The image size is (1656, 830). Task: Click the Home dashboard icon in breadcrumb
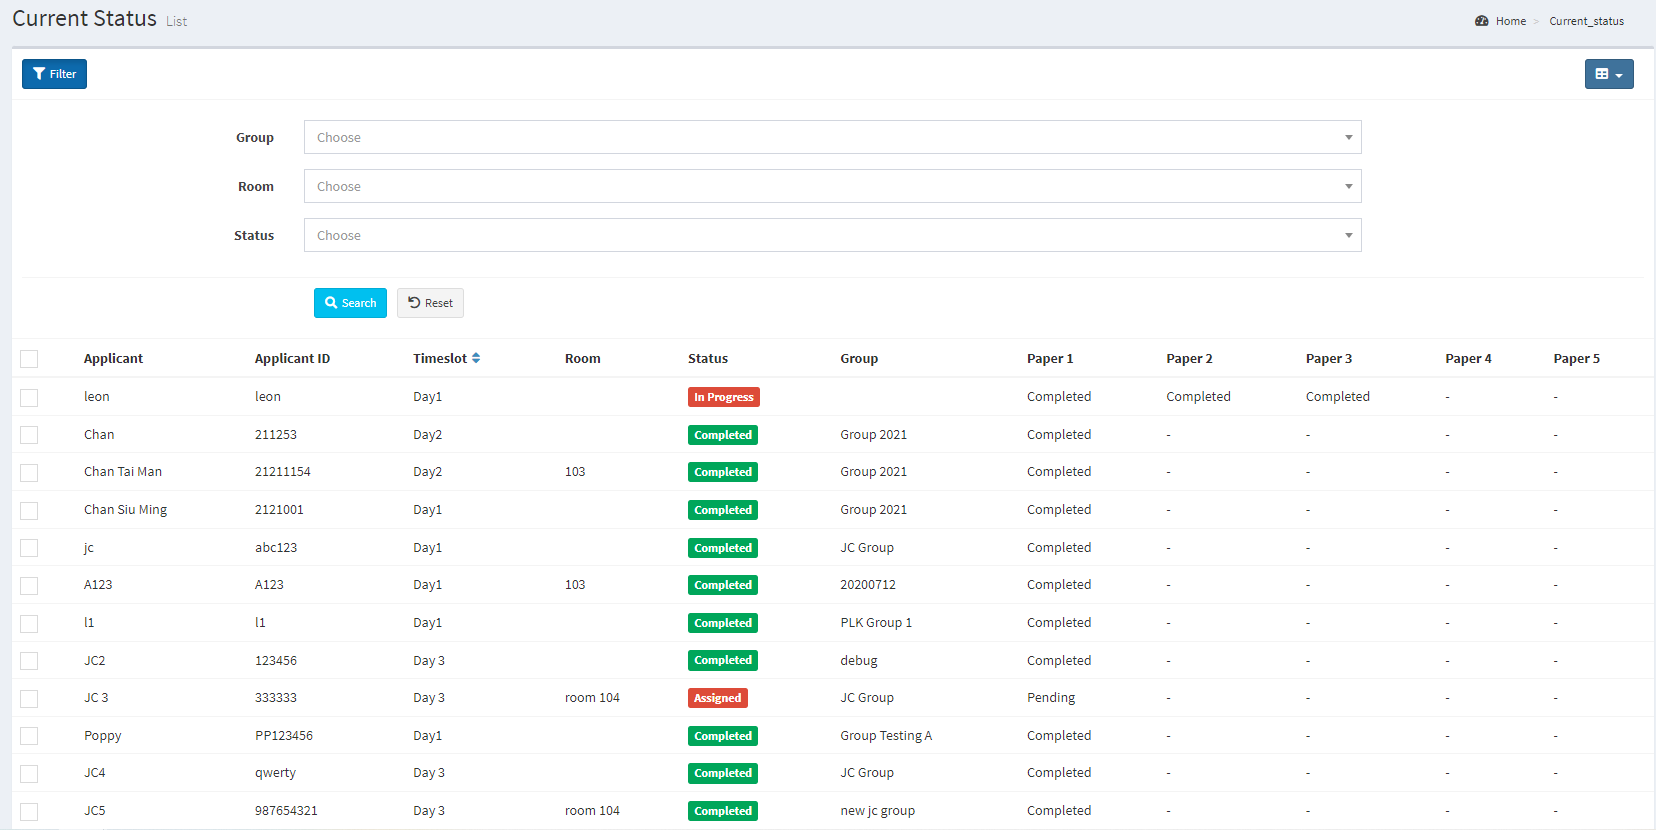tap(1481, 21)
